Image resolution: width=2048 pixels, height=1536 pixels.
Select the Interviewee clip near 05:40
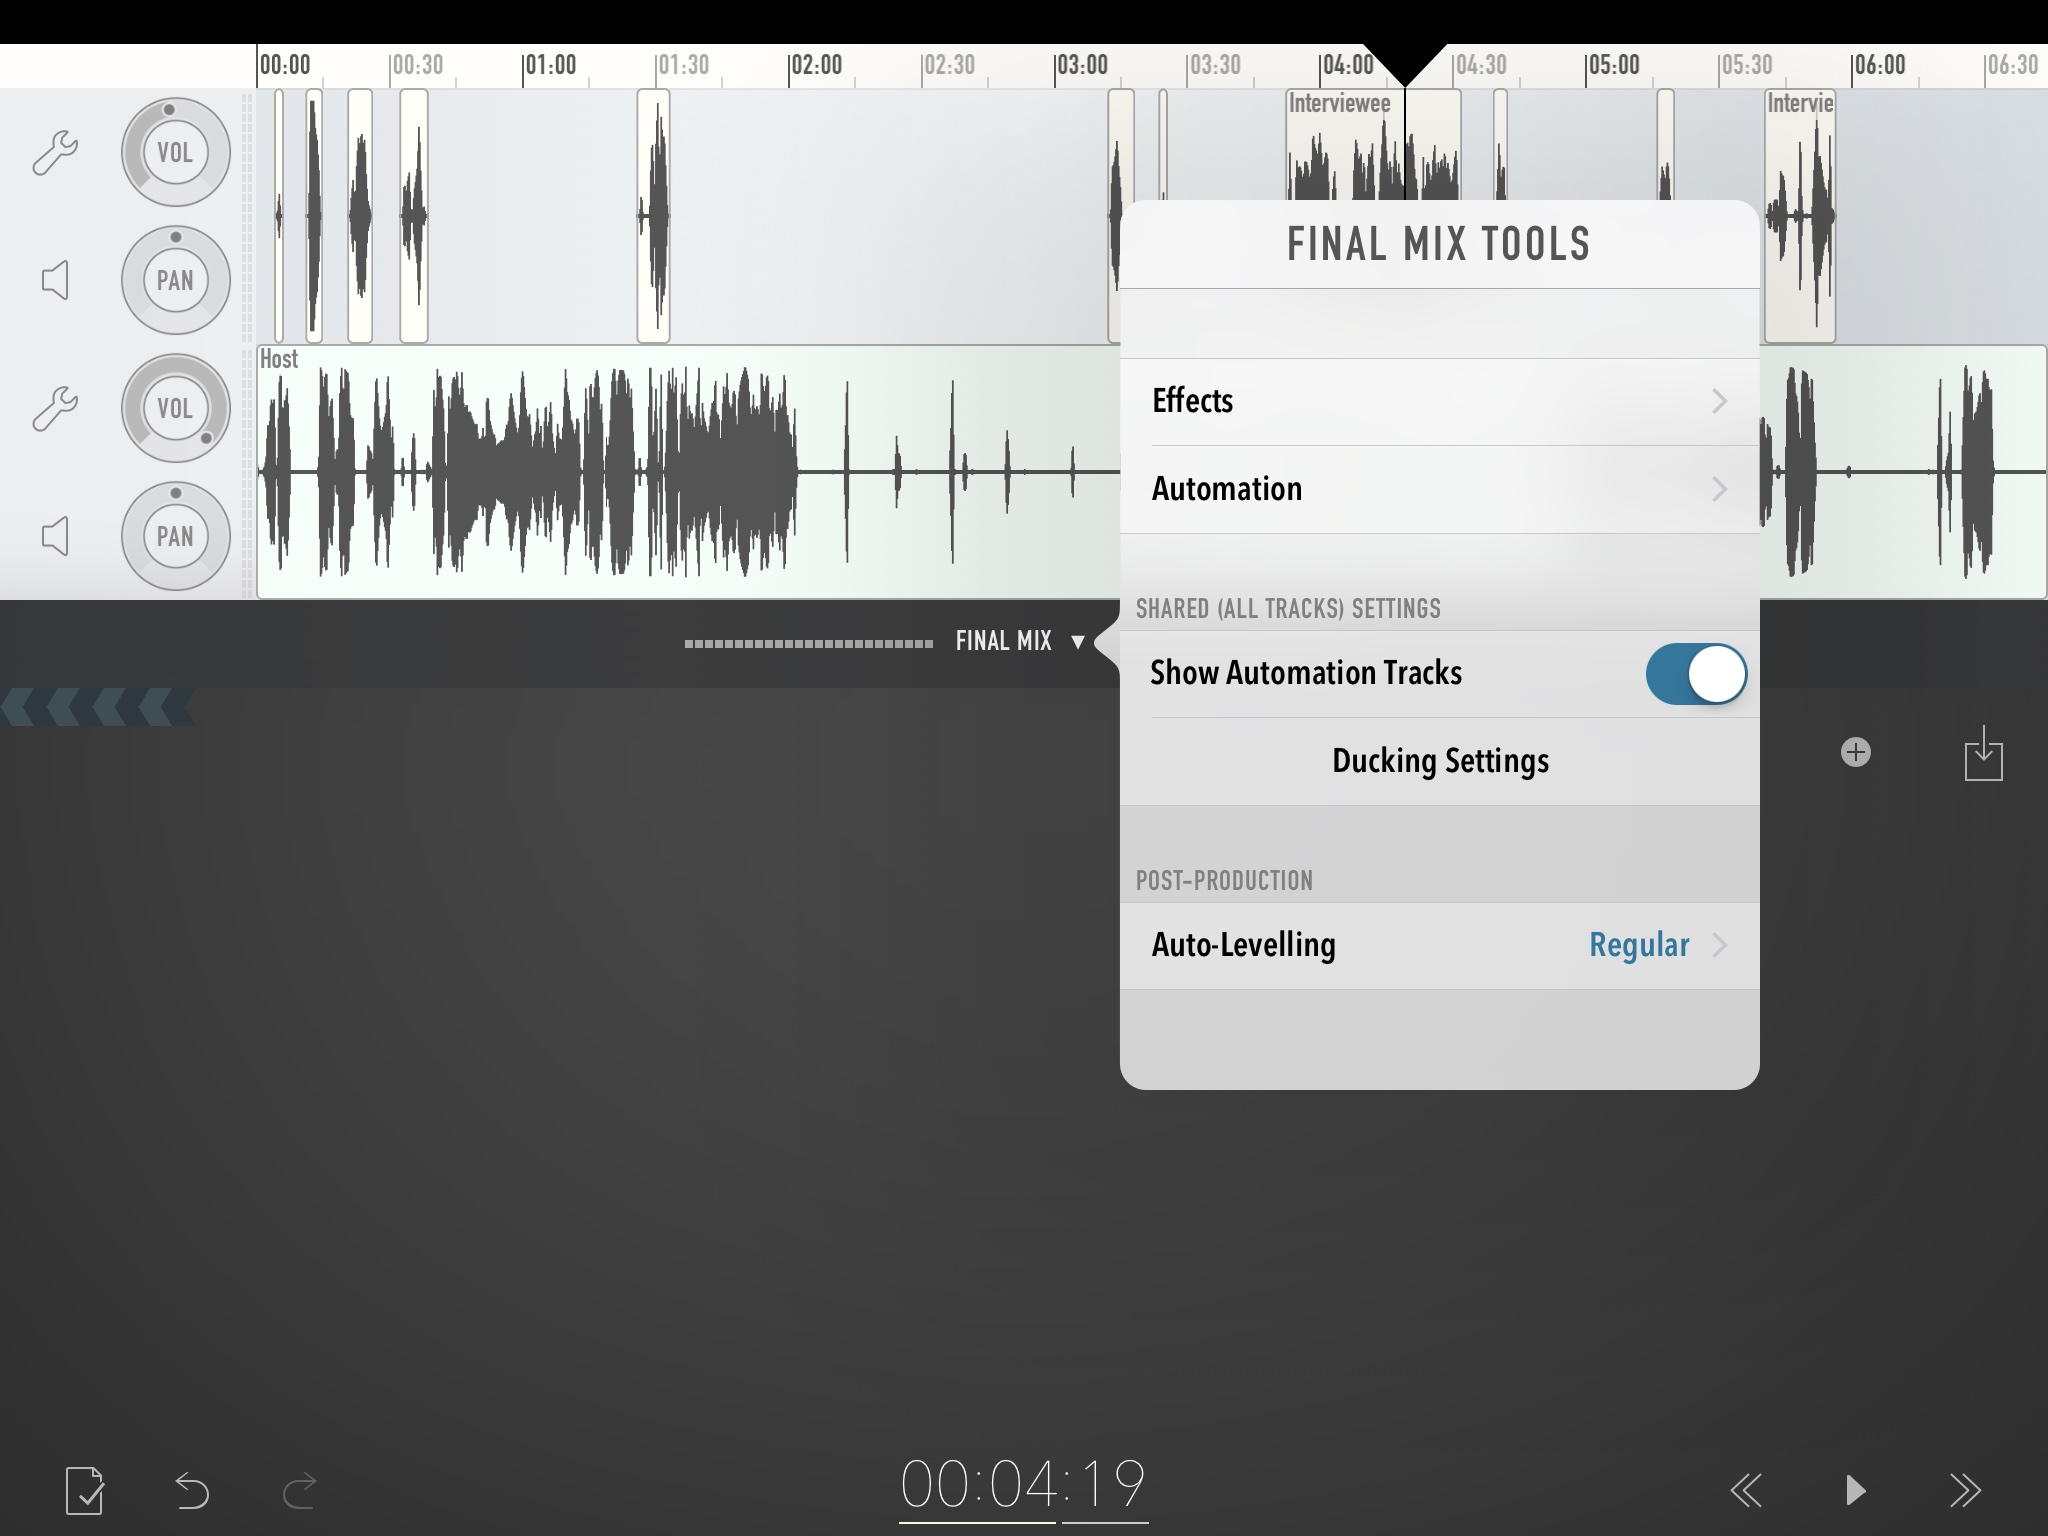click(x=1799, y=216)
